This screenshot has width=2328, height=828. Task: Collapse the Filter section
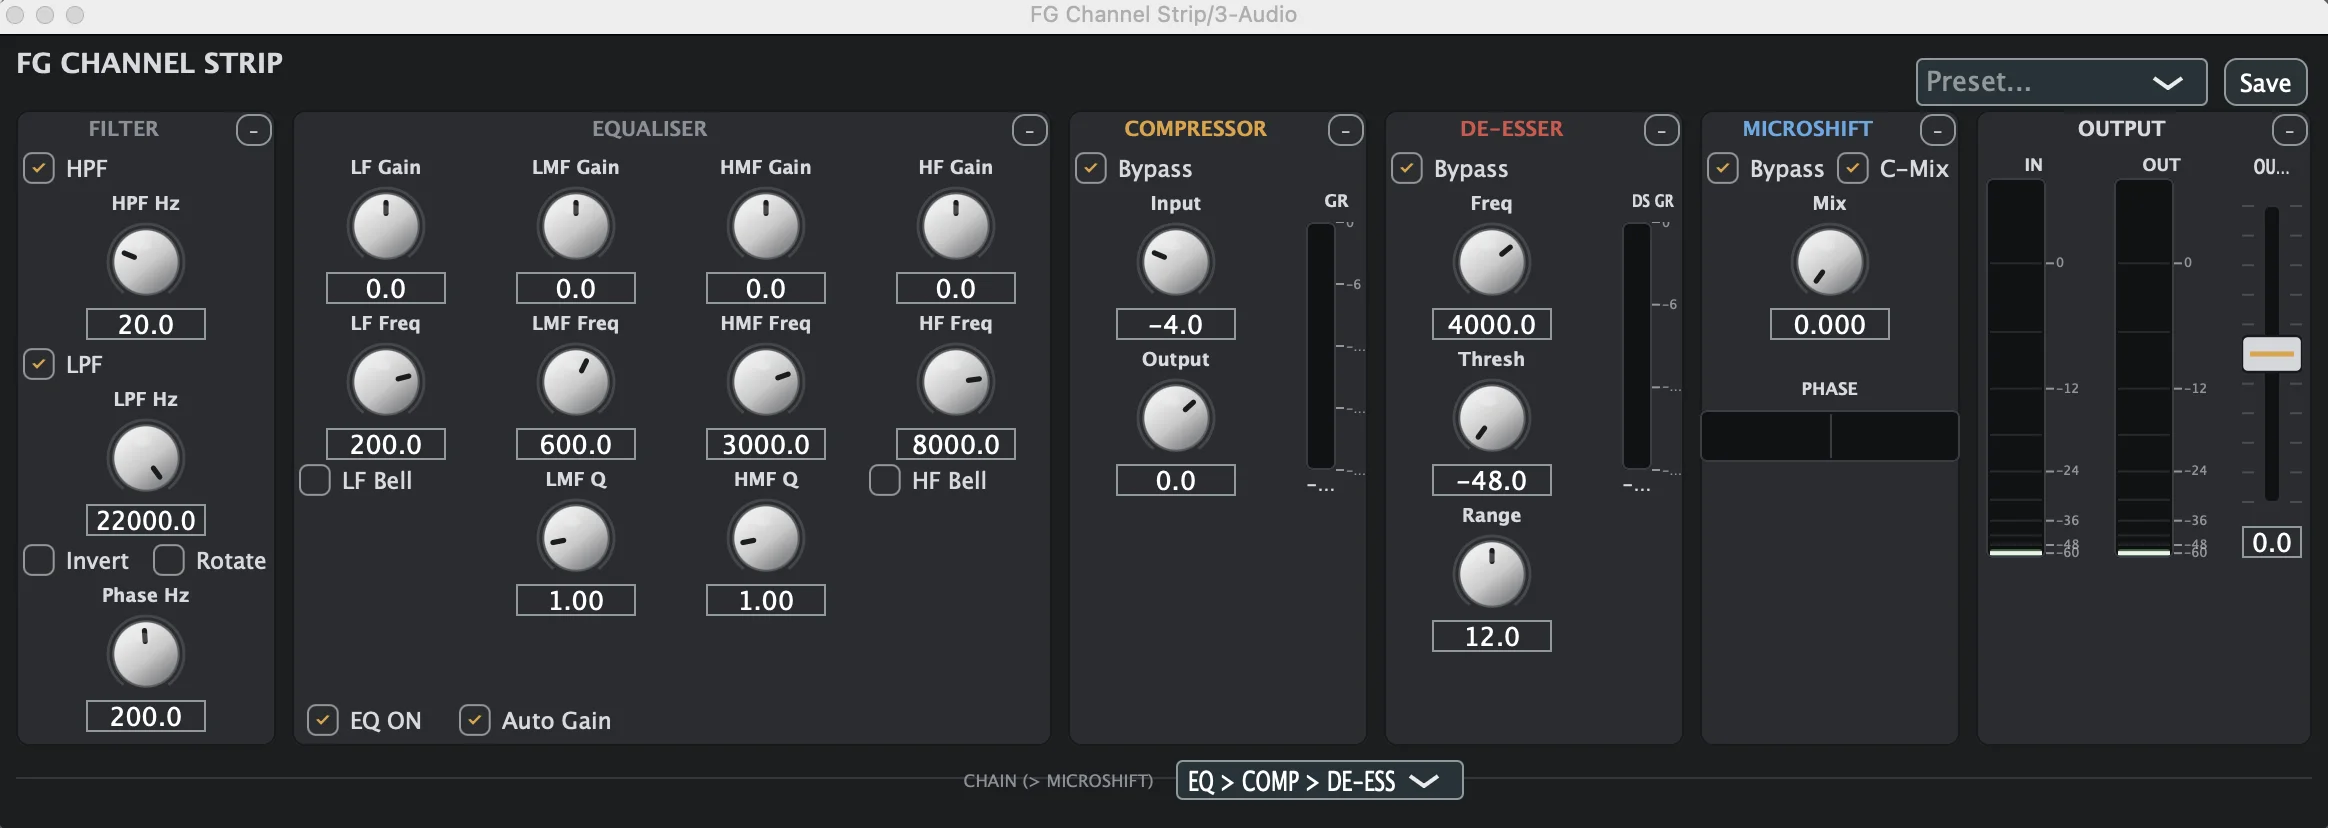(254, 130)
